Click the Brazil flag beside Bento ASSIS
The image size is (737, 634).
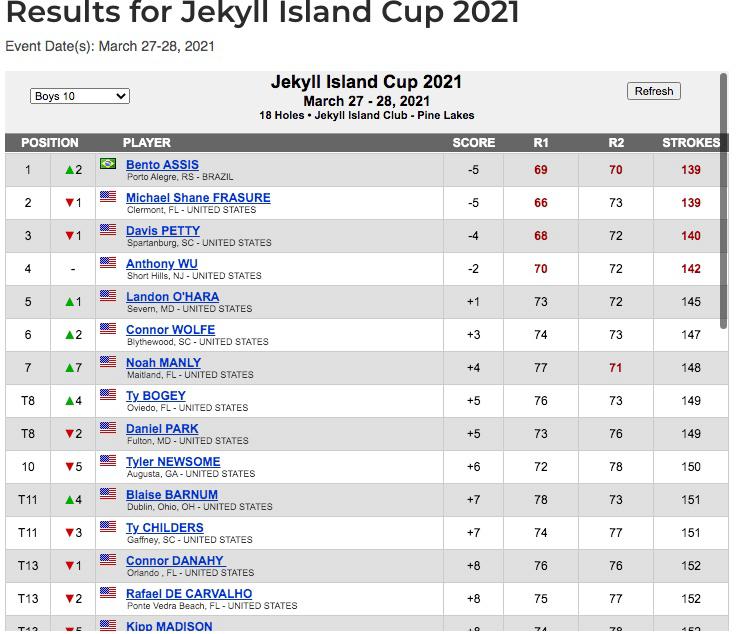(x=108, y=164)
